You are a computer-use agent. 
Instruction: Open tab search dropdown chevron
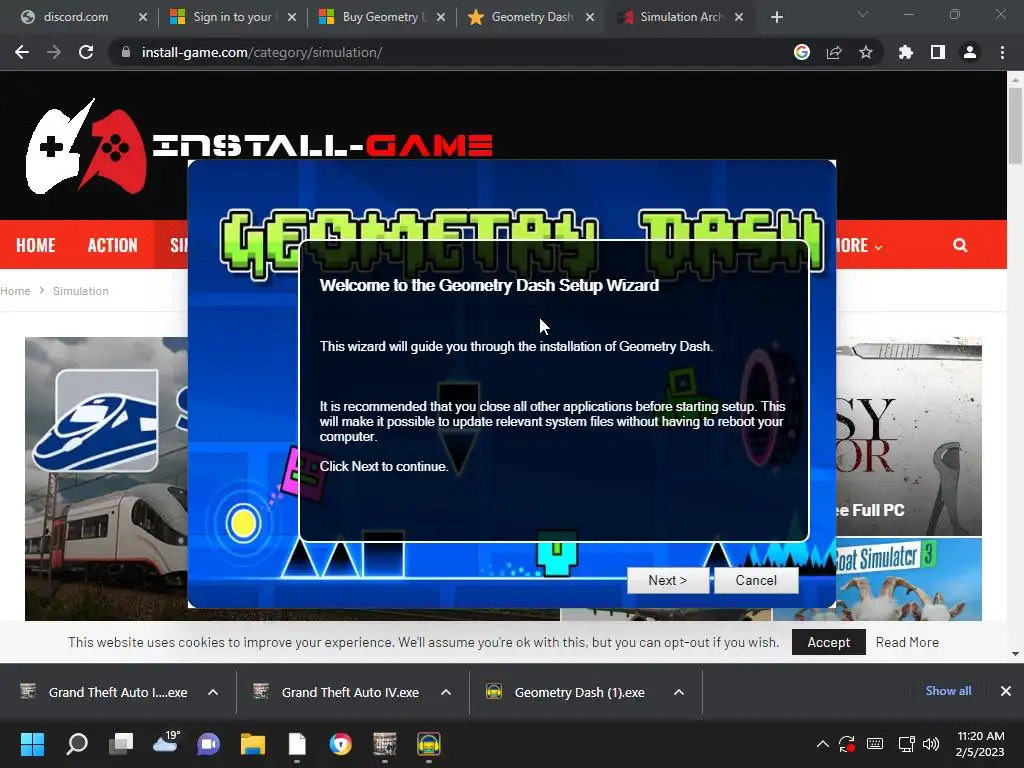pos(863,14)
